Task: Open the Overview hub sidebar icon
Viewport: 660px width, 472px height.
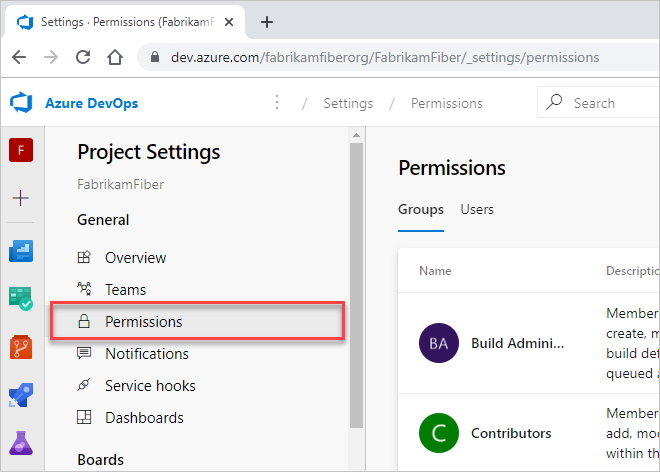Action: click(21, 251)
